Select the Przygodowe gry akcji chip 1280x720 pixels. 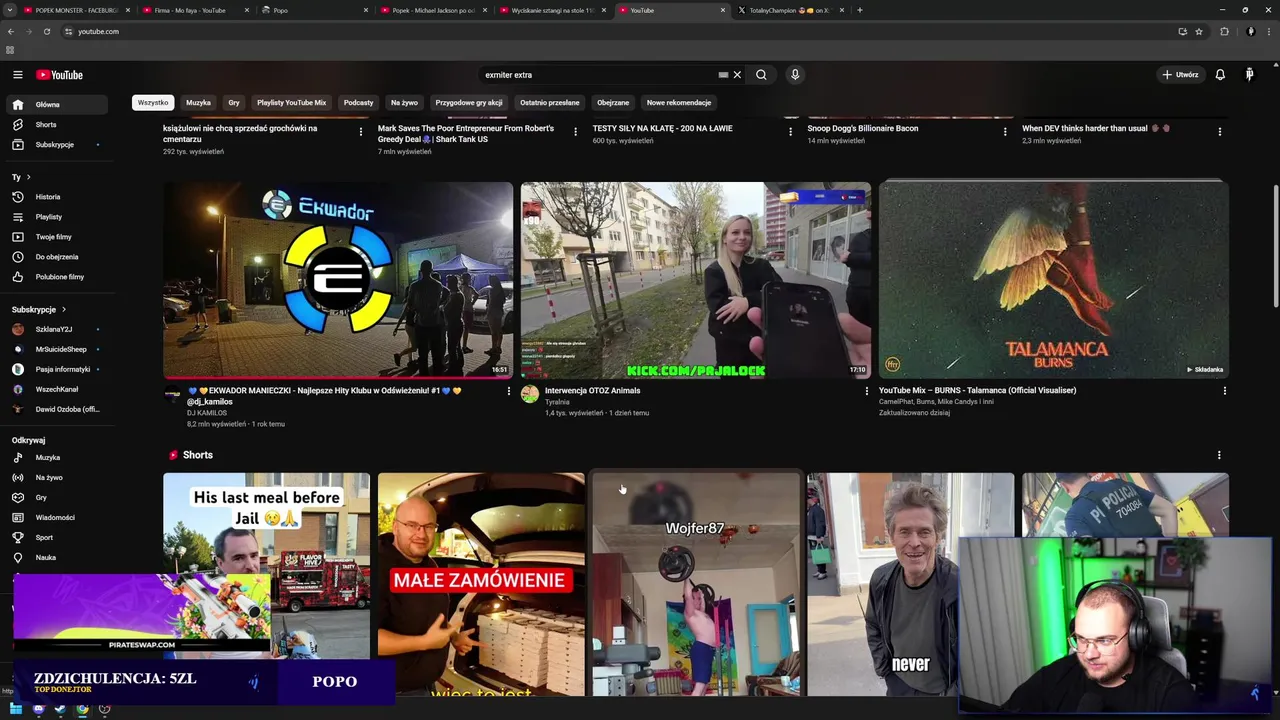click(x=469, y=102)
